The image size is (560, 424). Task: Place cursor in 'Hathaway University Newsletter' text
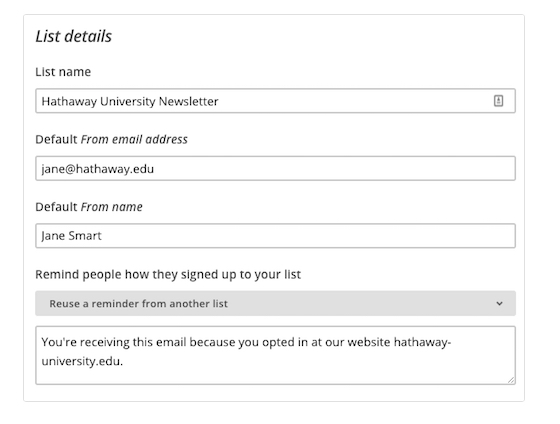(130, 101)
